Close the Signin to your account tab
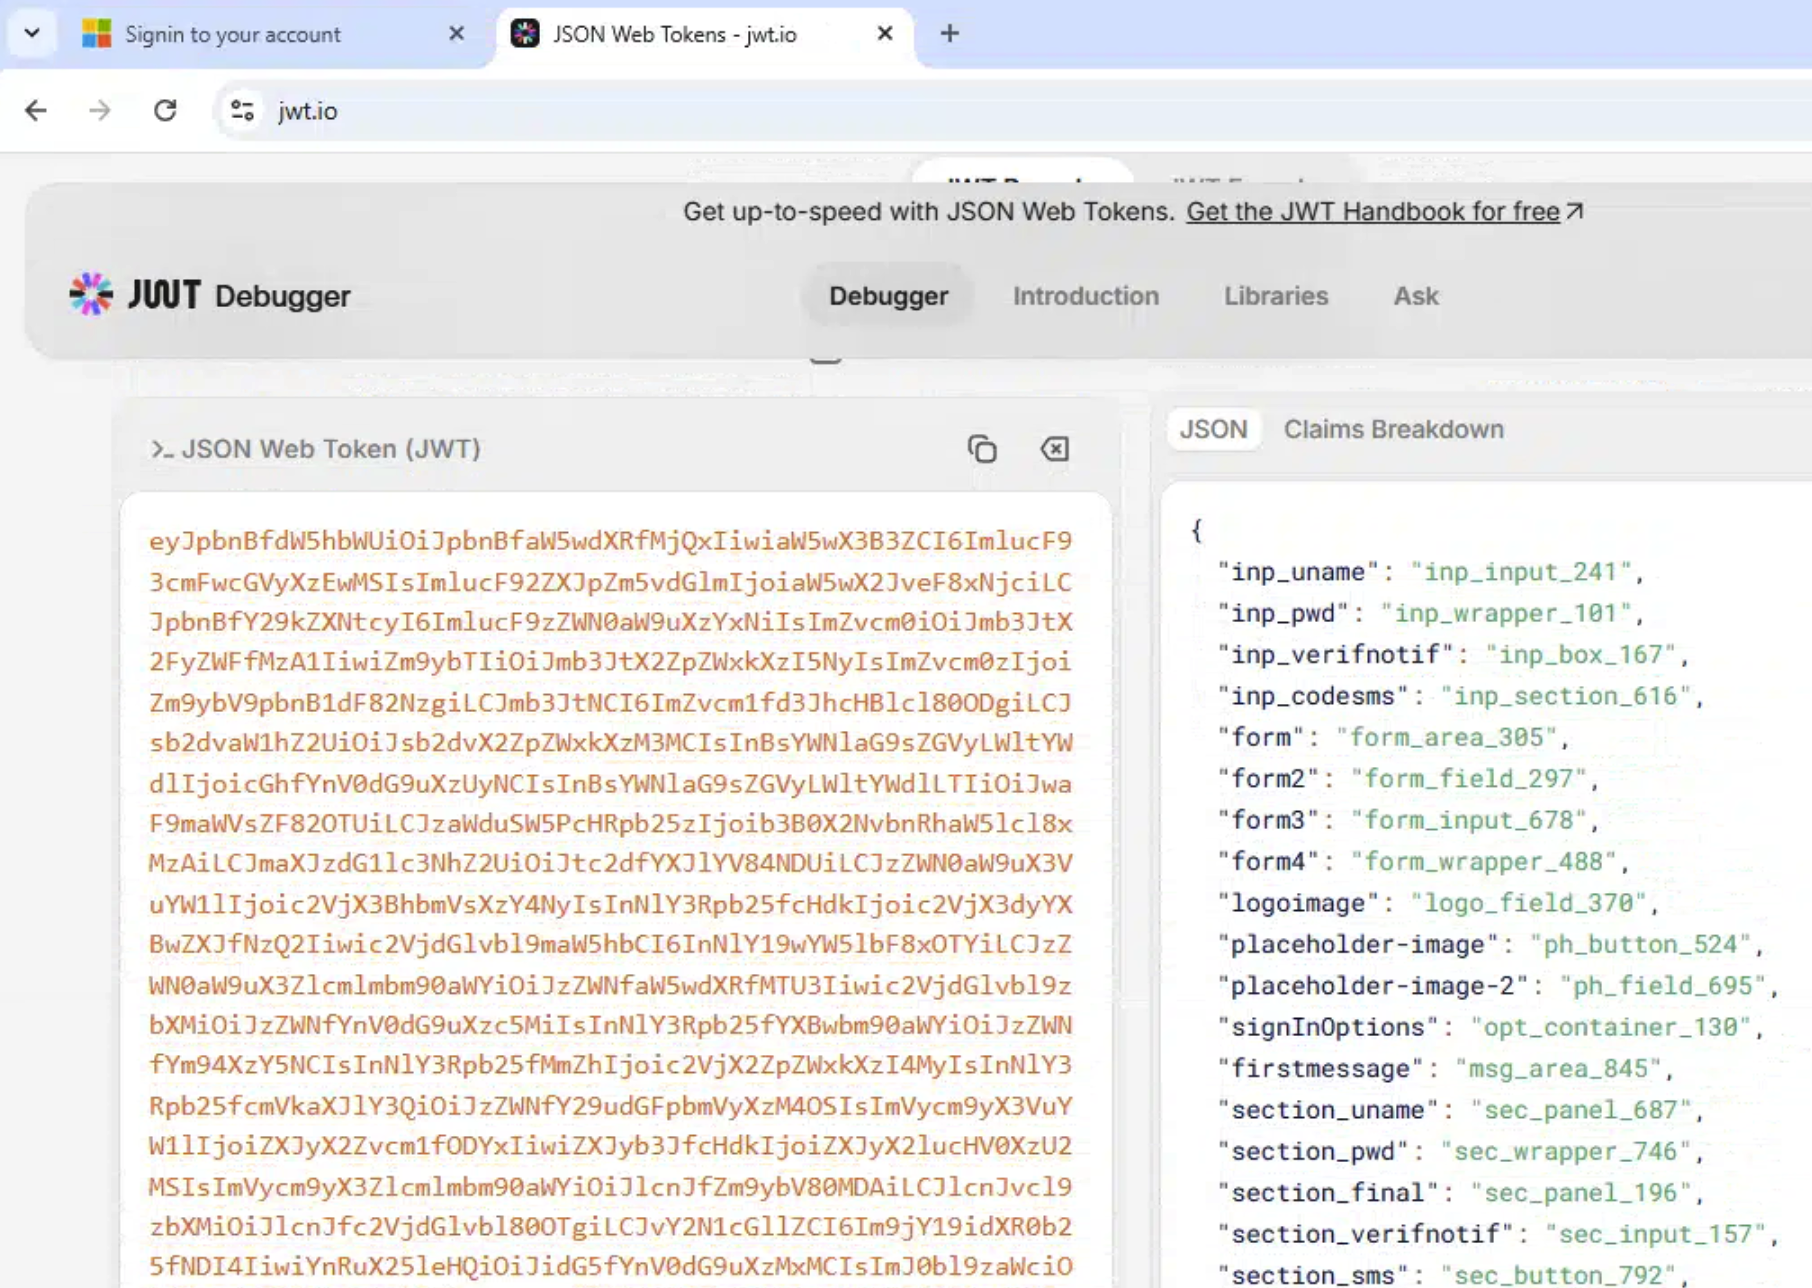 [457, 34]
